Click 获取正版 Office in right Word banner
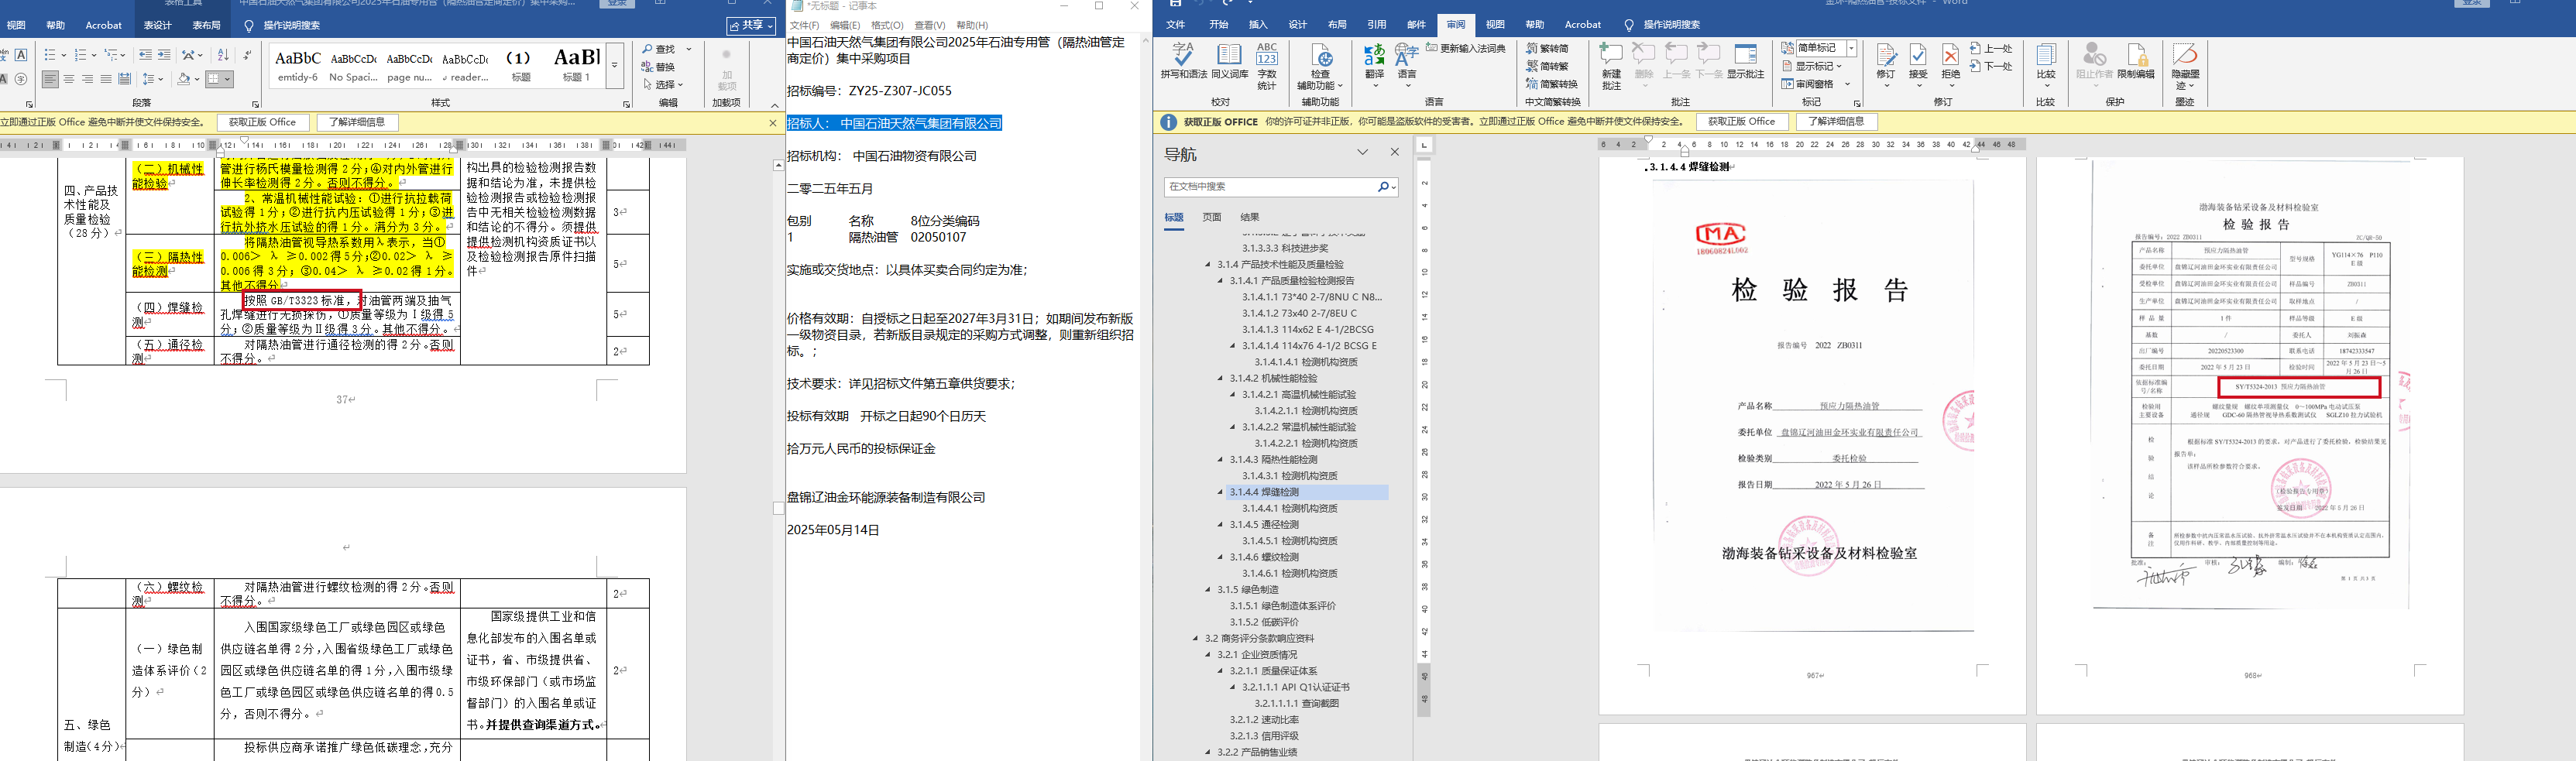The image size is (2576, 761). tap(1741, 122)
